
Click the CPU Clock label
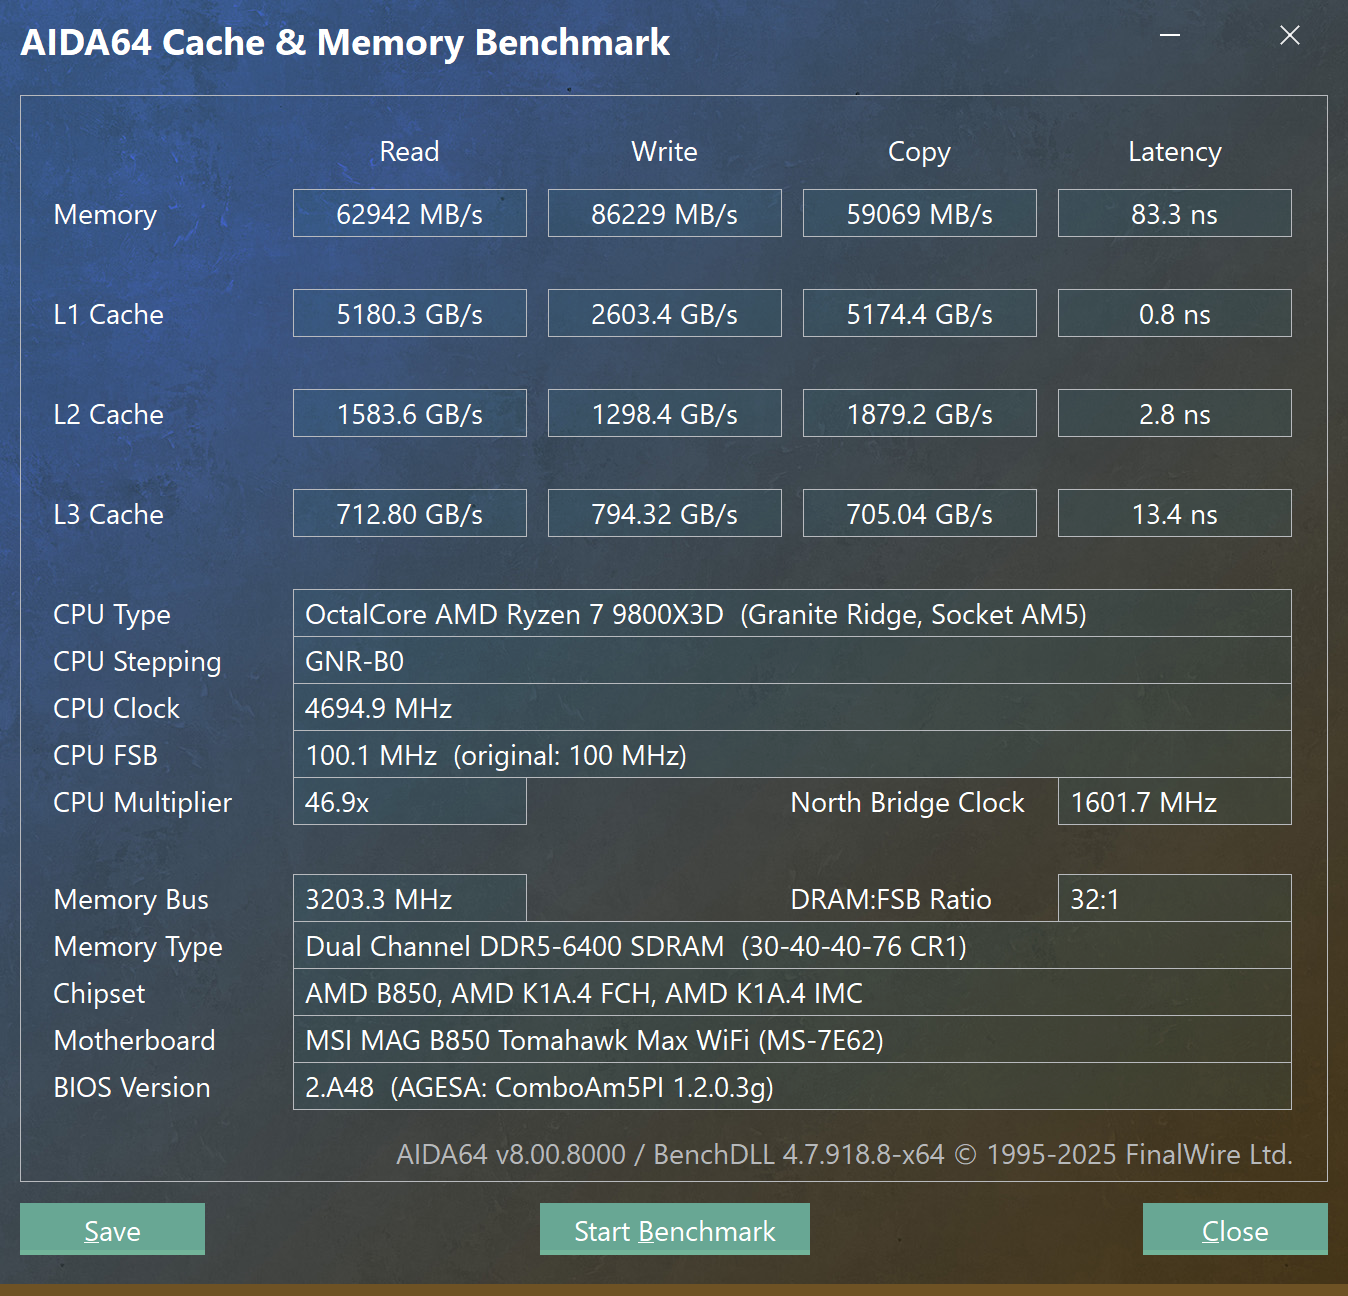tap(116, 708)
